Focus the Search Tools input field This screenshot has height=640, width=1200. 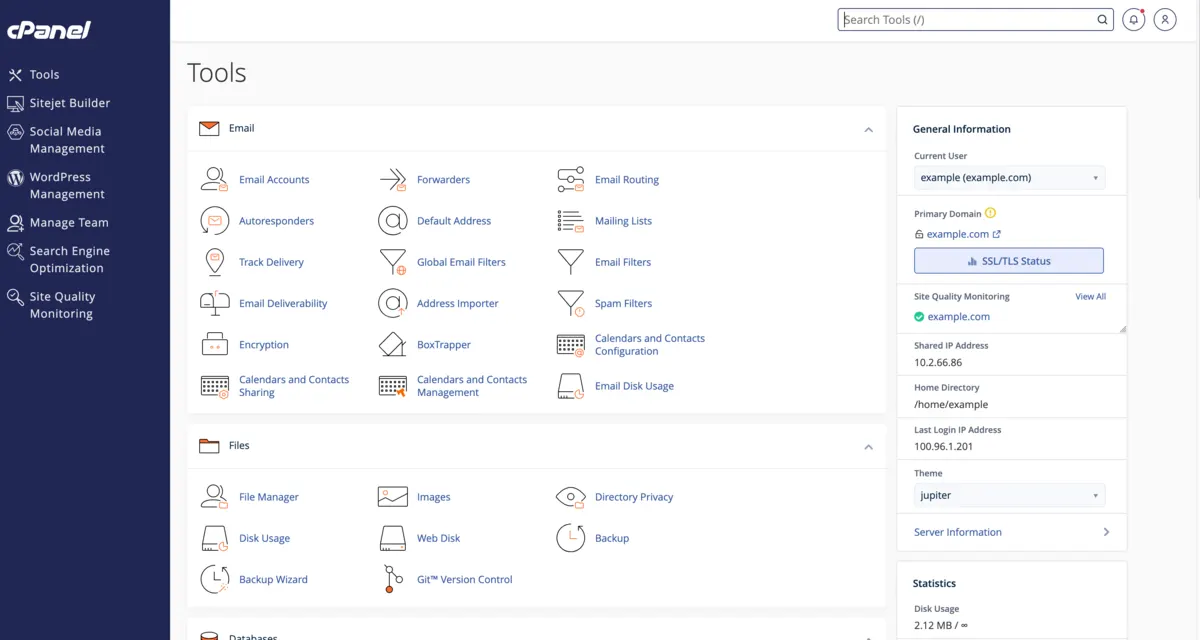[966, 19]
